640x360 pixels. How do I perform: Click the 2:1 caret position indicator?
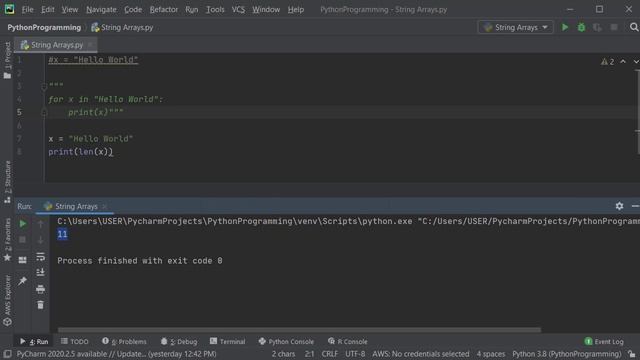point(309,354)
